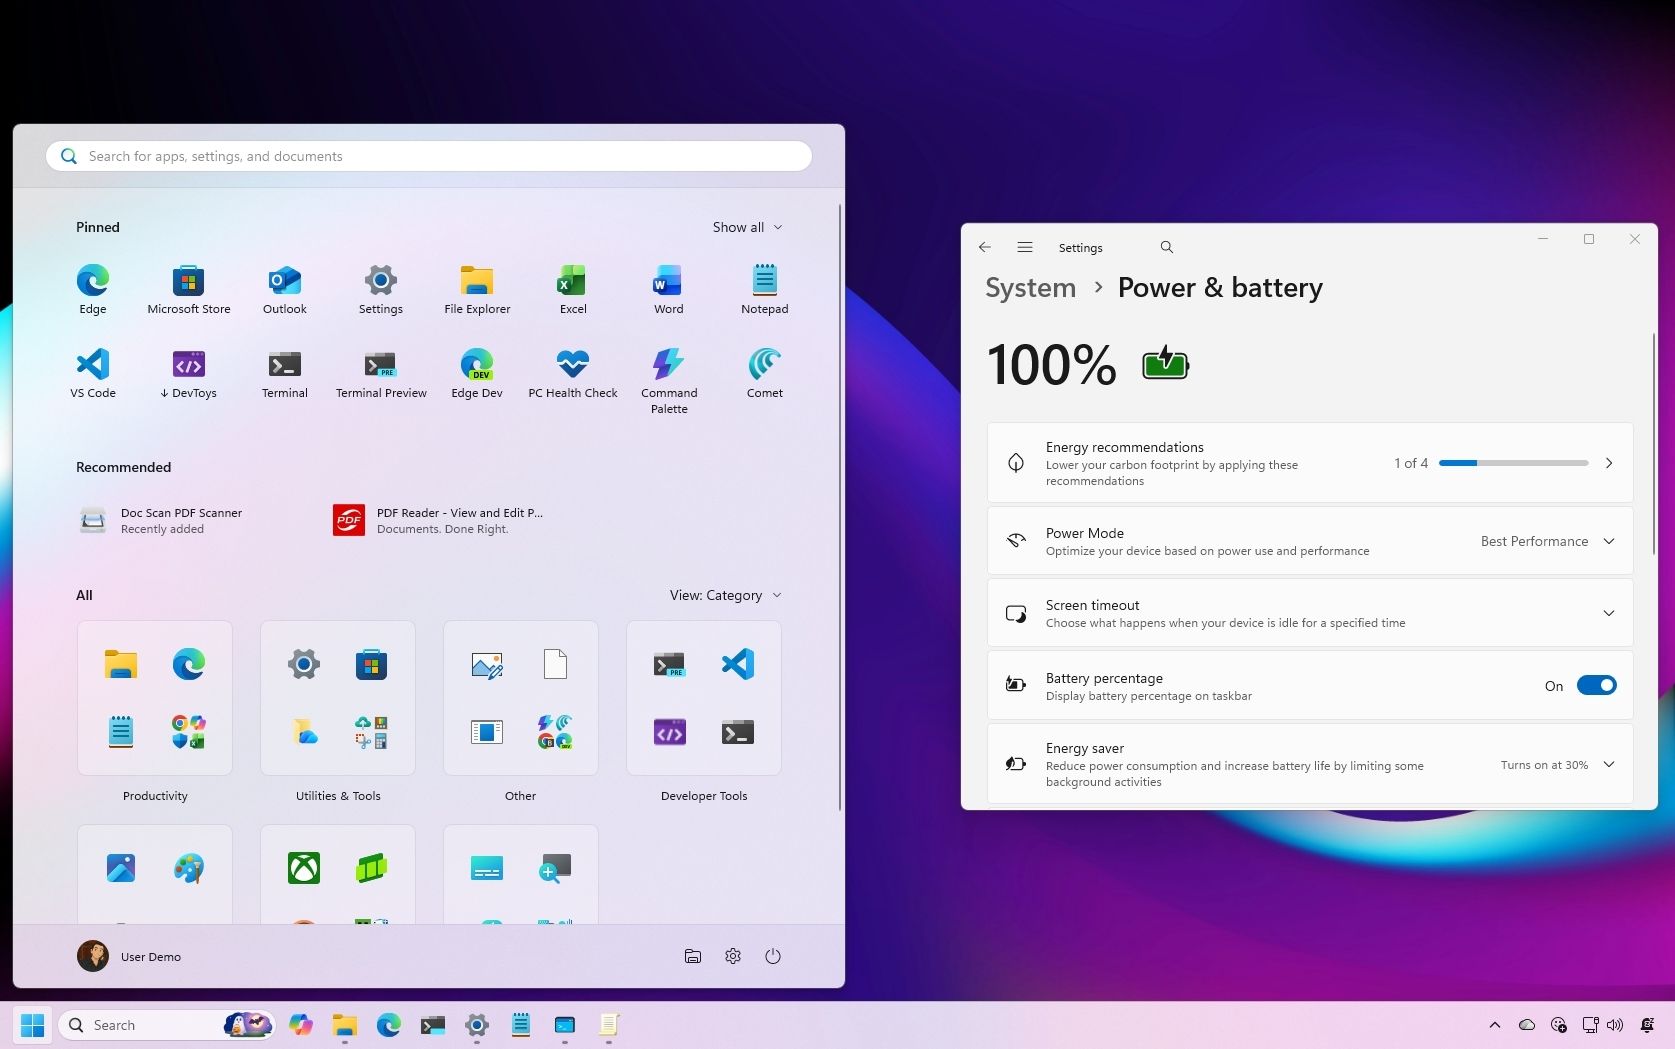1675x1049 pixels.
Task: Turn off Battery percentage display
Action: [1596, 685]
